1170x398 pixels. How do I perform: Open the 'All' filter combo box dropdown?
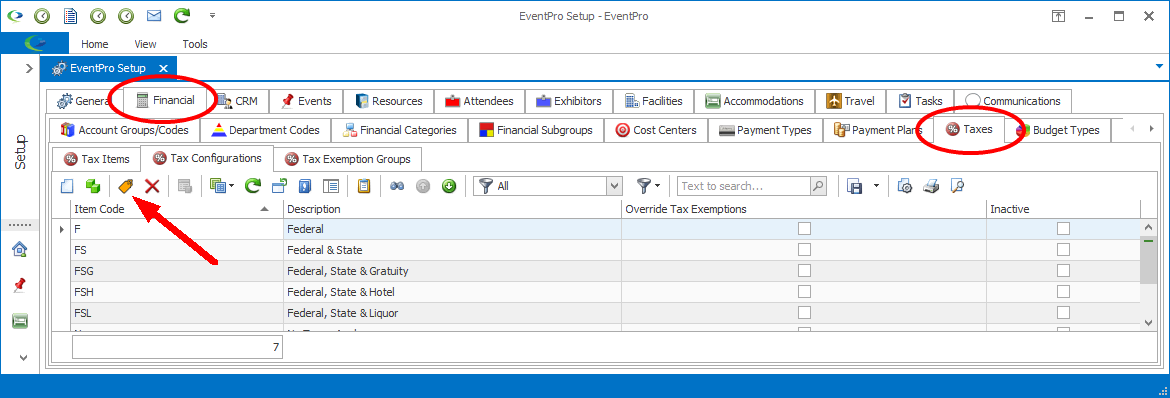coord(615,186)
